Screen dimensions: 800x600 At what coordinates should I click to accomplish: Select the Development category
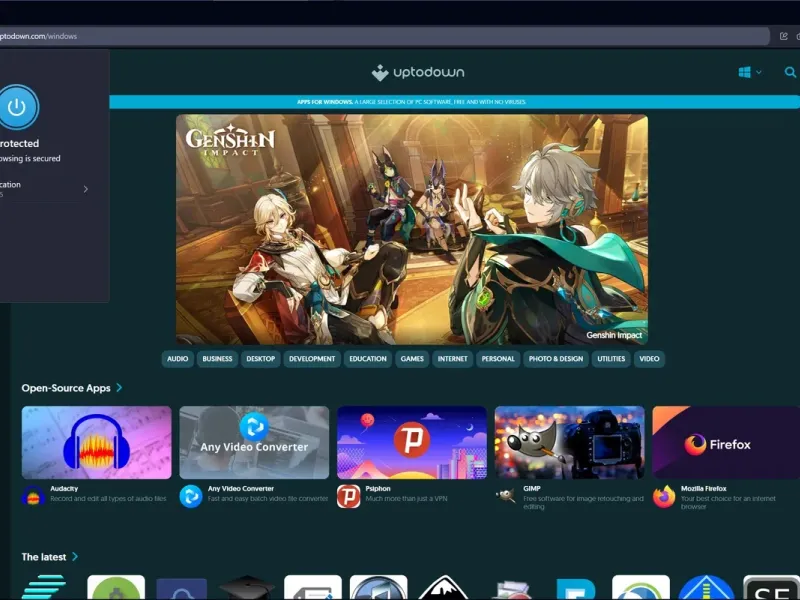click(312, 359)
